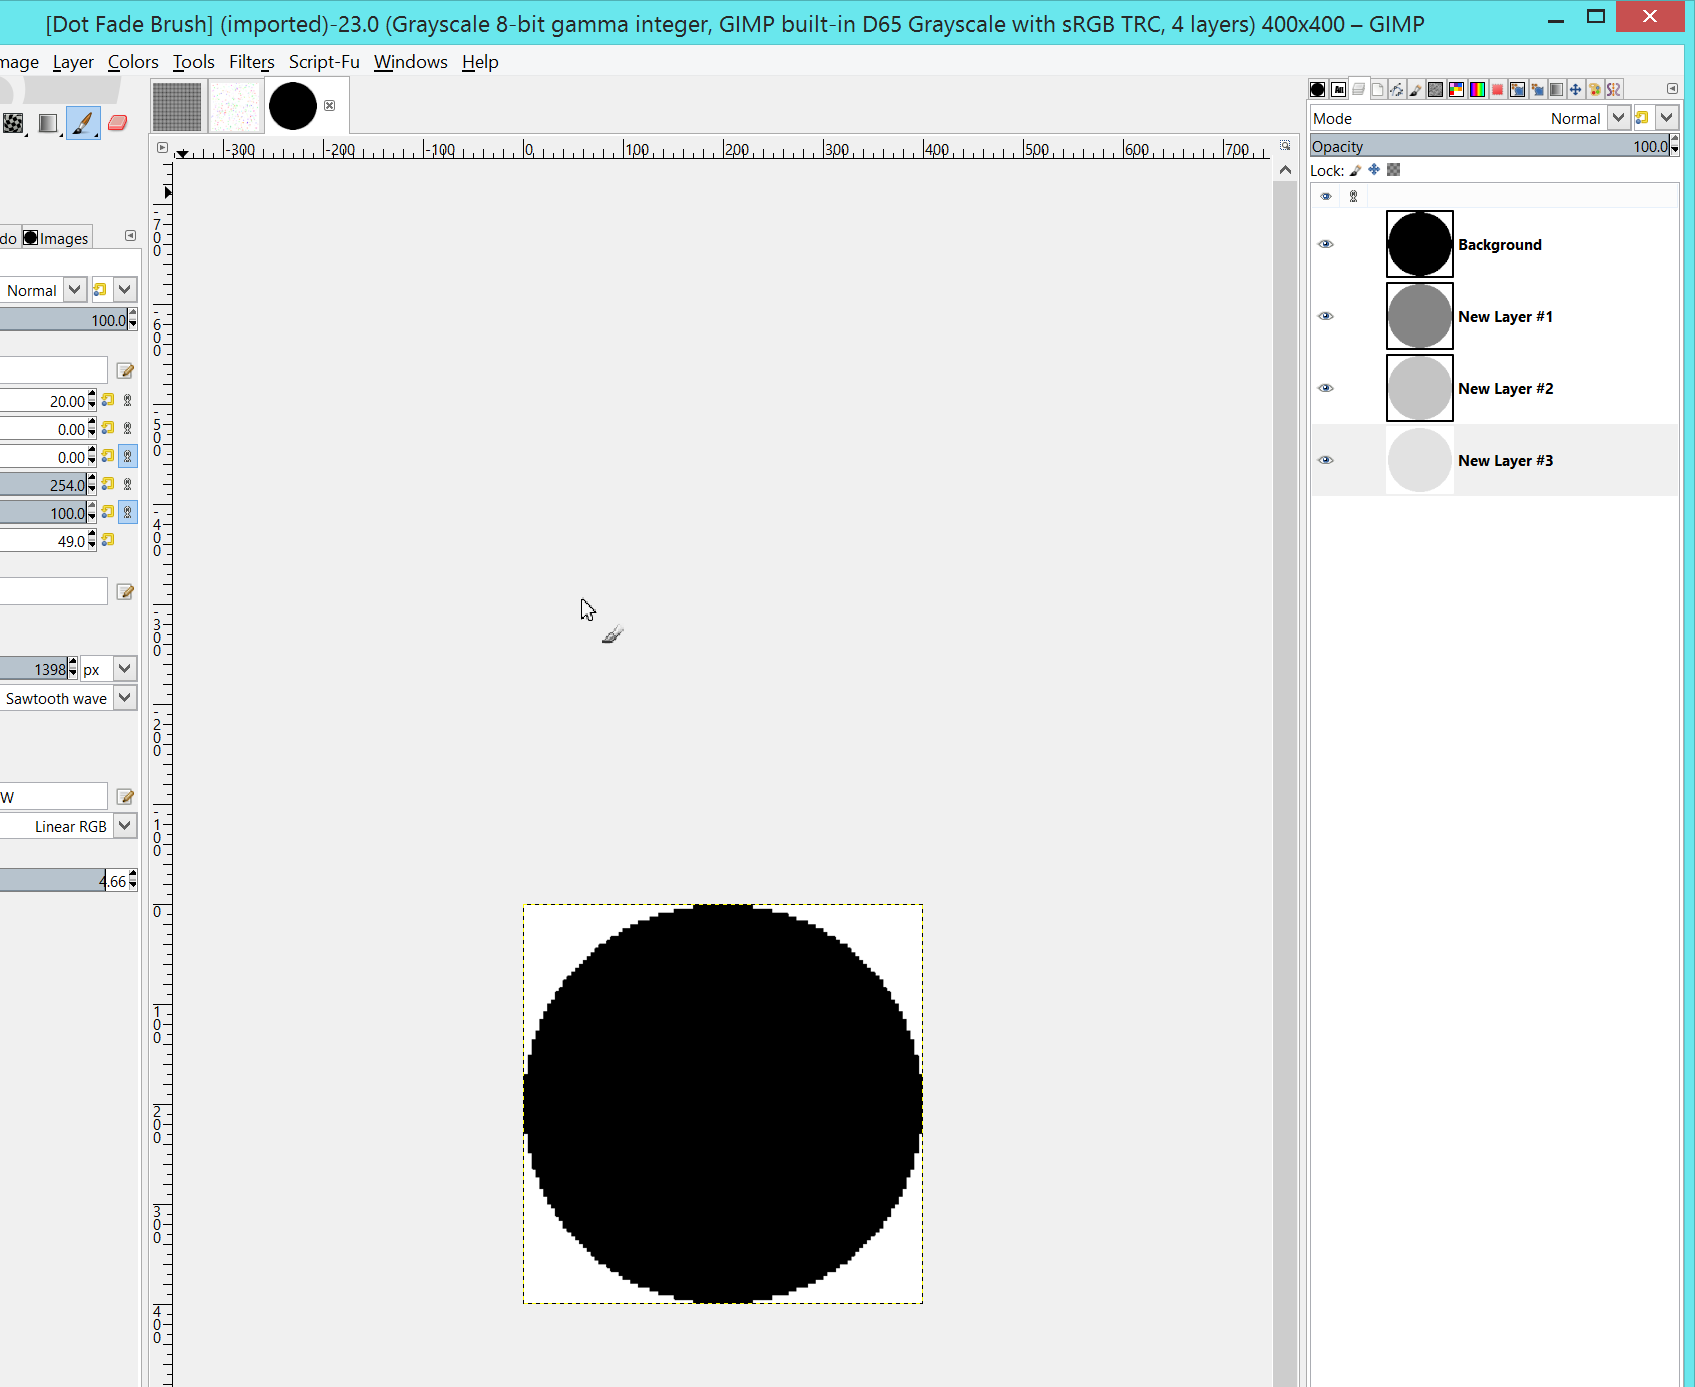The height and width of the screenshot is (1387, 1695).
Task: Open the px unit dropdown
Action: 123,668
